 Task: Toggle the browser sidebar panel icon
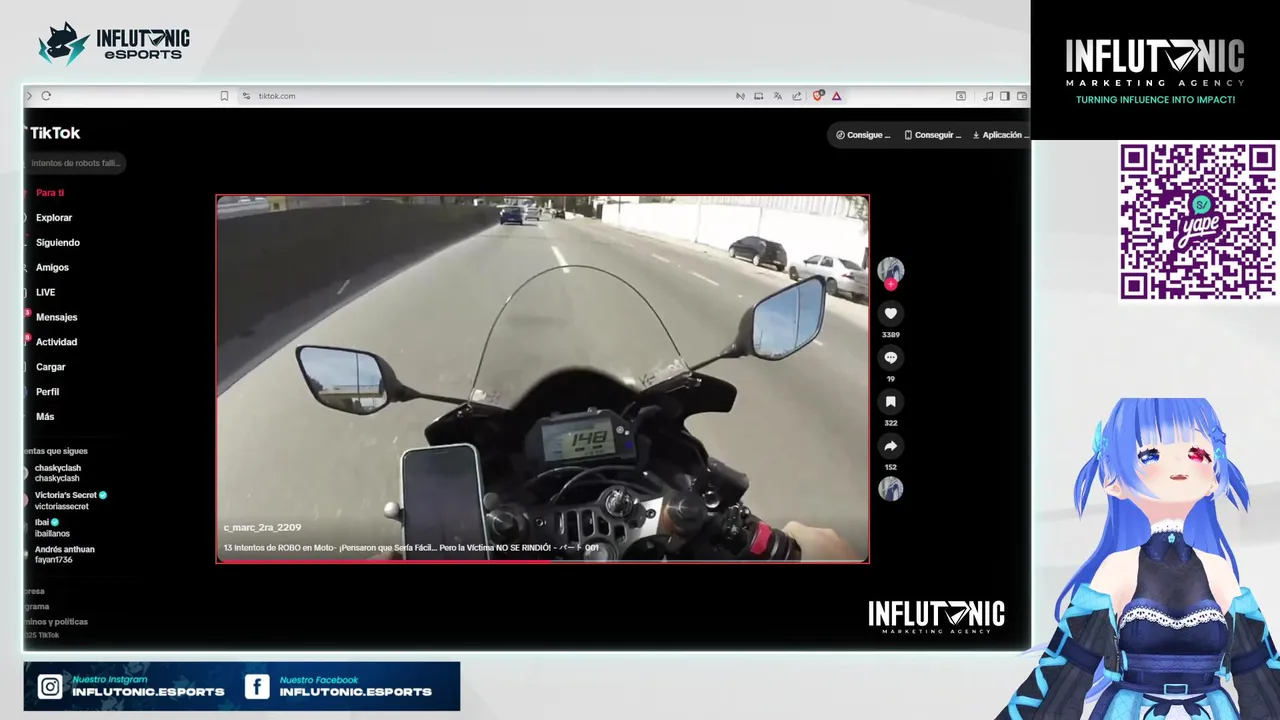(x=1005, y=96)
